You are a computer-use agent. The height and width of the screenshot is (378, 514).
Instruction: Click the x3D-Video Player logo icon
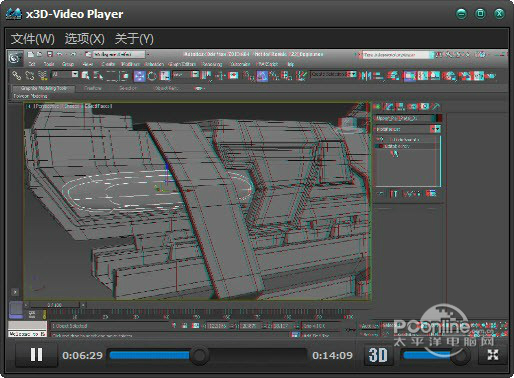(x=14, y=14)
